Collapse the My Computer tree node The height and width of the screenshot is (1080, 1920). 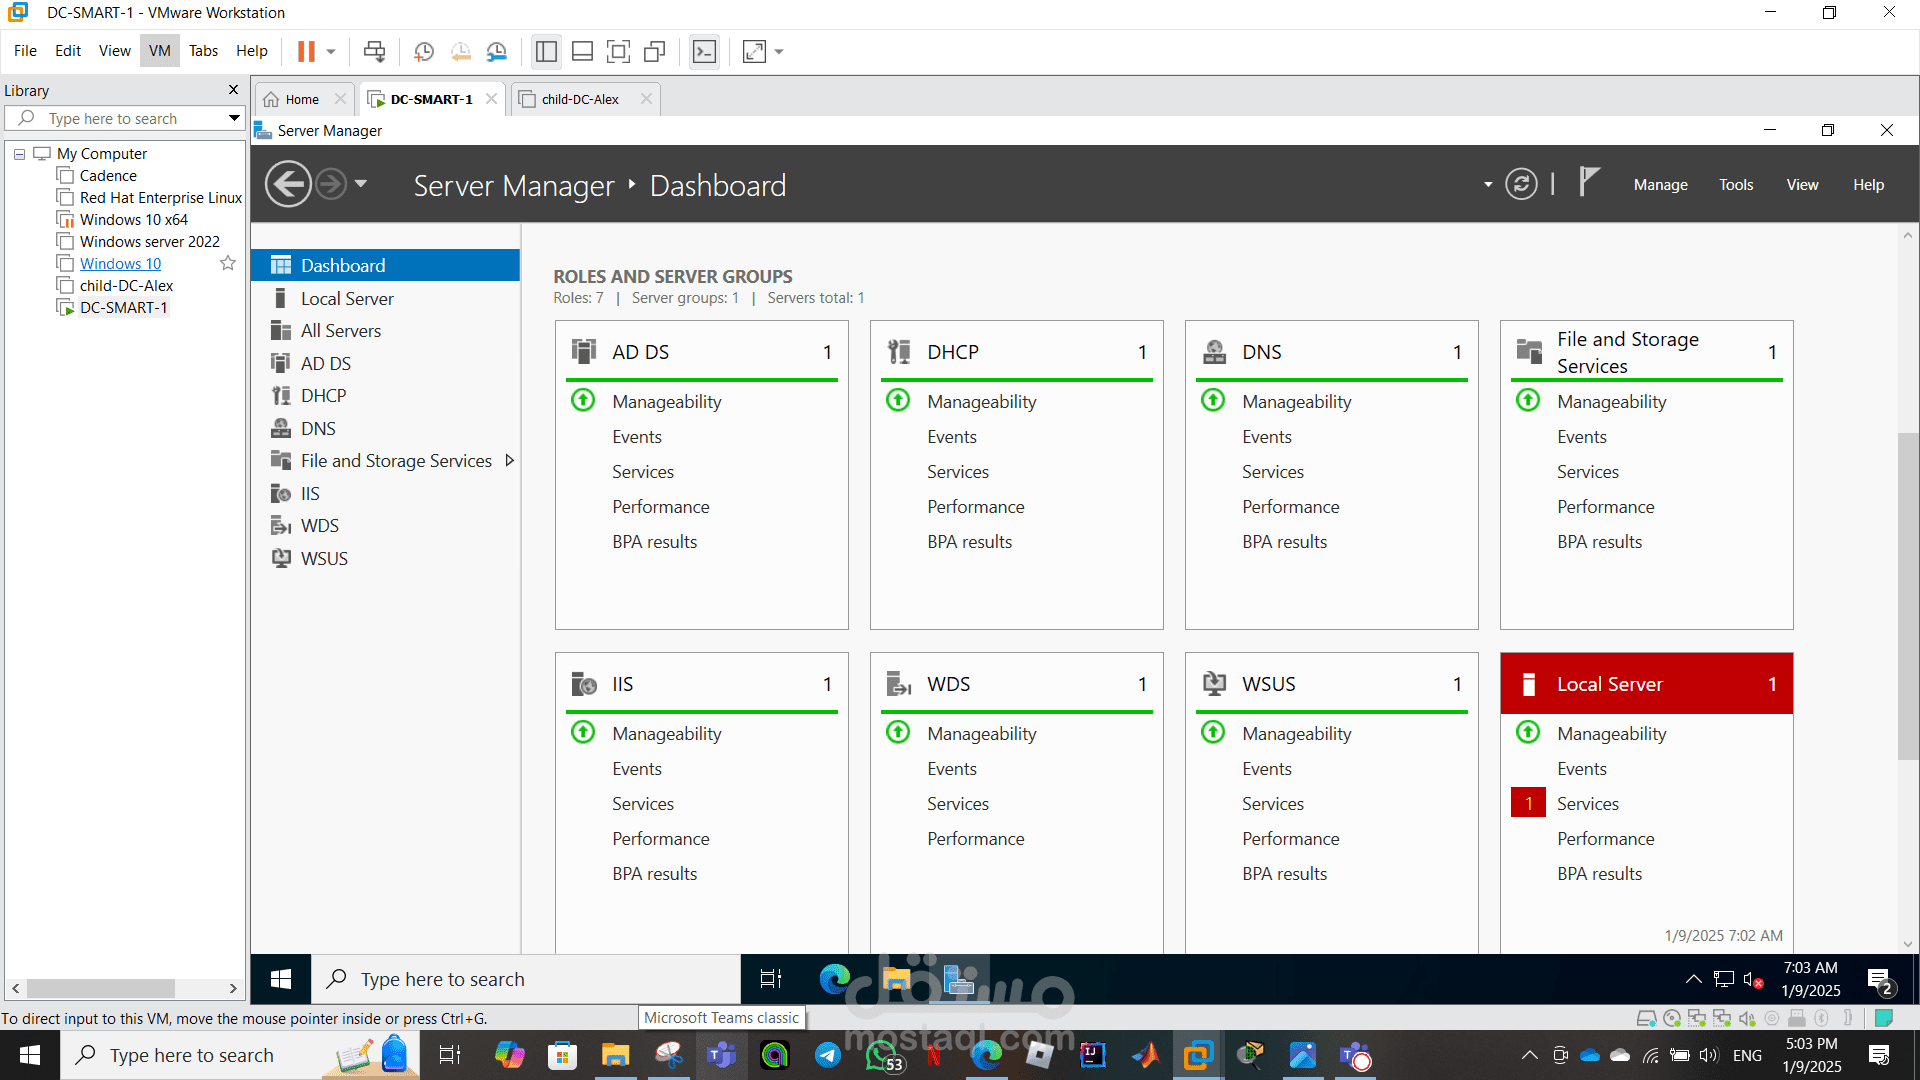pos(19,154)
